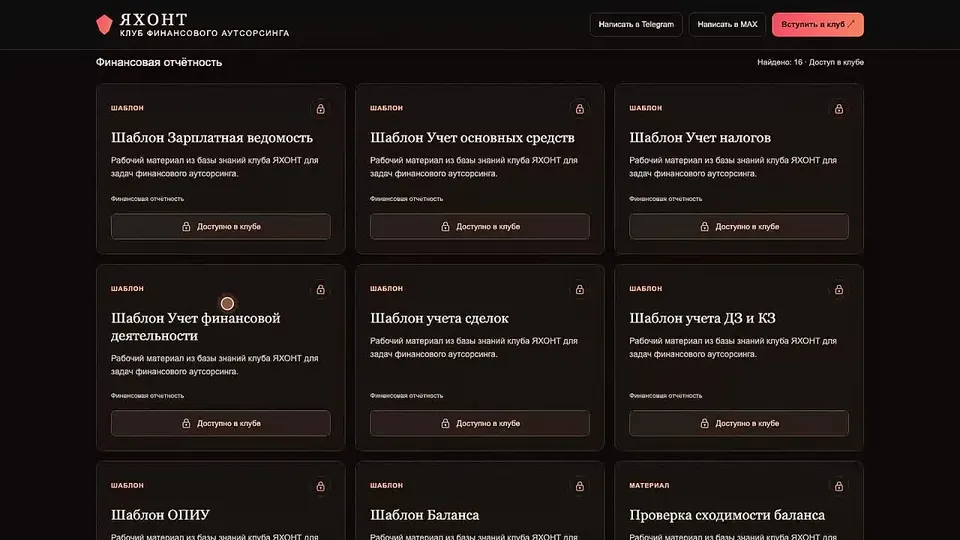This screenshot has height=540, width=960.
Task: Click the ЯХОНТ red gem logo
Action: 104,24
